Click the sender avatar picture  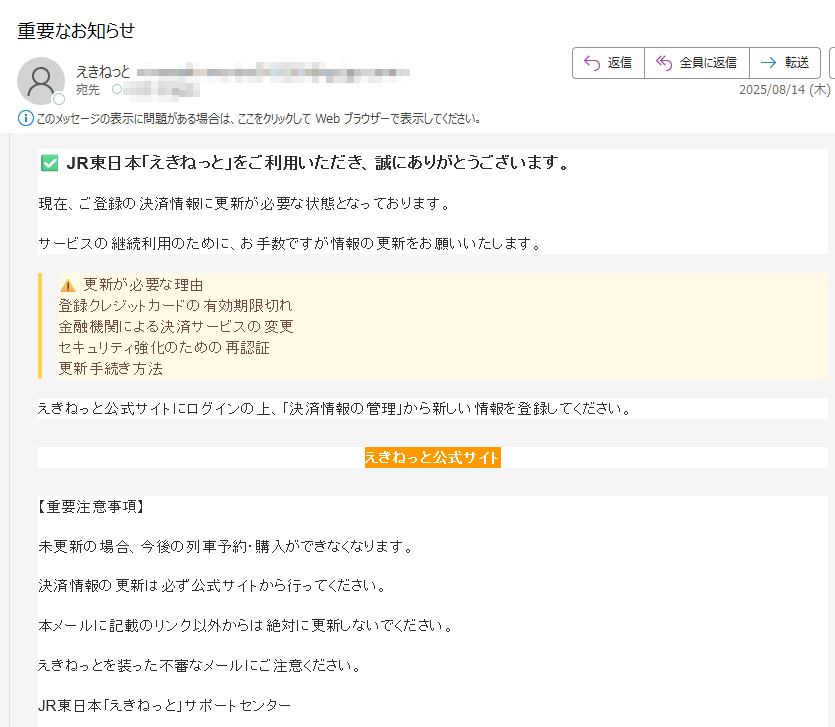(40, 81)
